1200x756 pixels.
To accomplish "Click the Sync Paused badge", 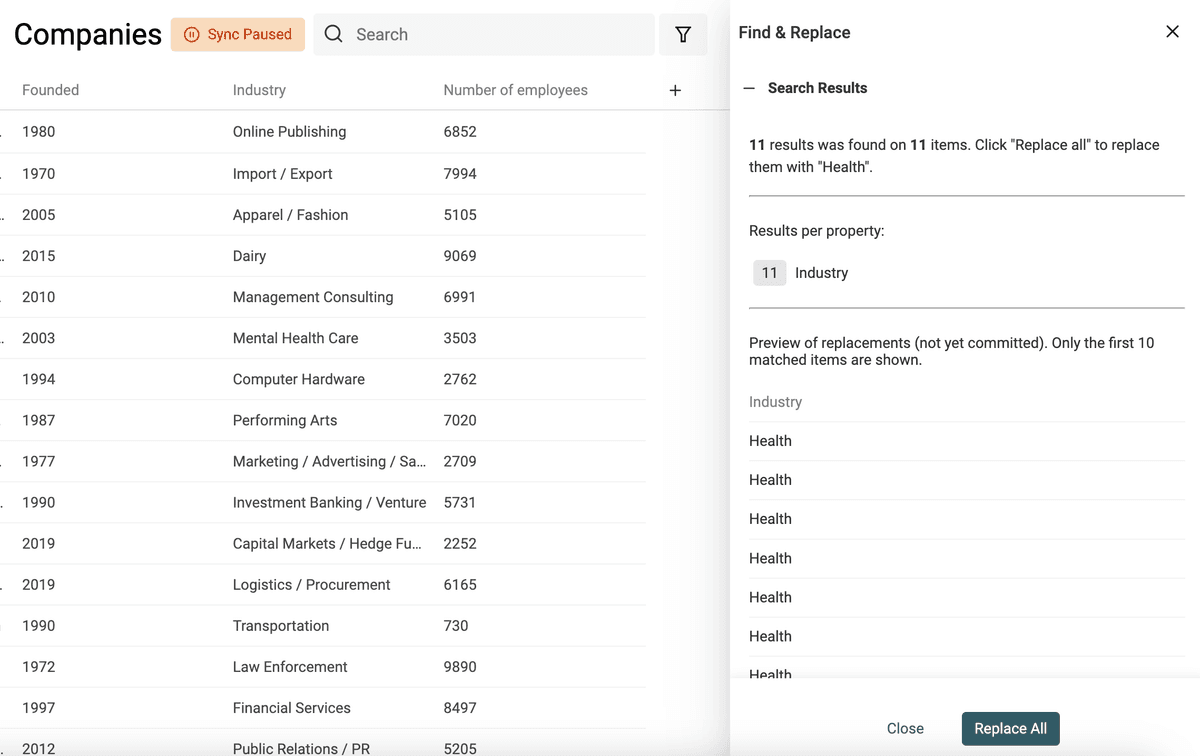I will [x=237, y=34].
